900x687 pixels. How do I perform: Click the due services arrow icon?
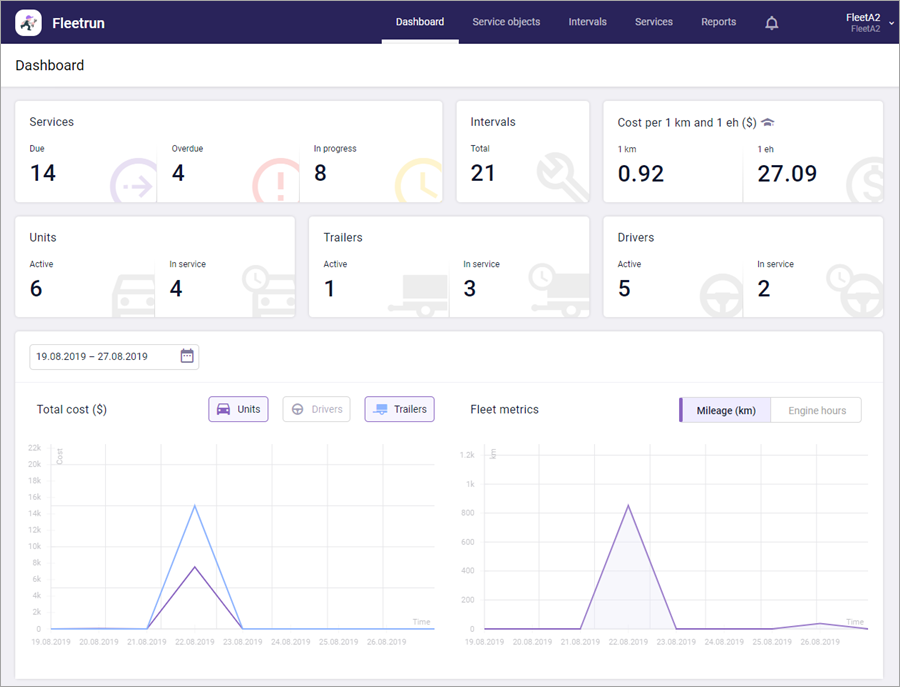pos(133,182)
